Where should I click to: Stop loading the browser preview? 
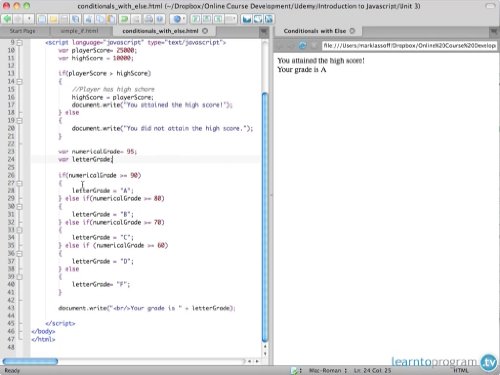point(314,45)
